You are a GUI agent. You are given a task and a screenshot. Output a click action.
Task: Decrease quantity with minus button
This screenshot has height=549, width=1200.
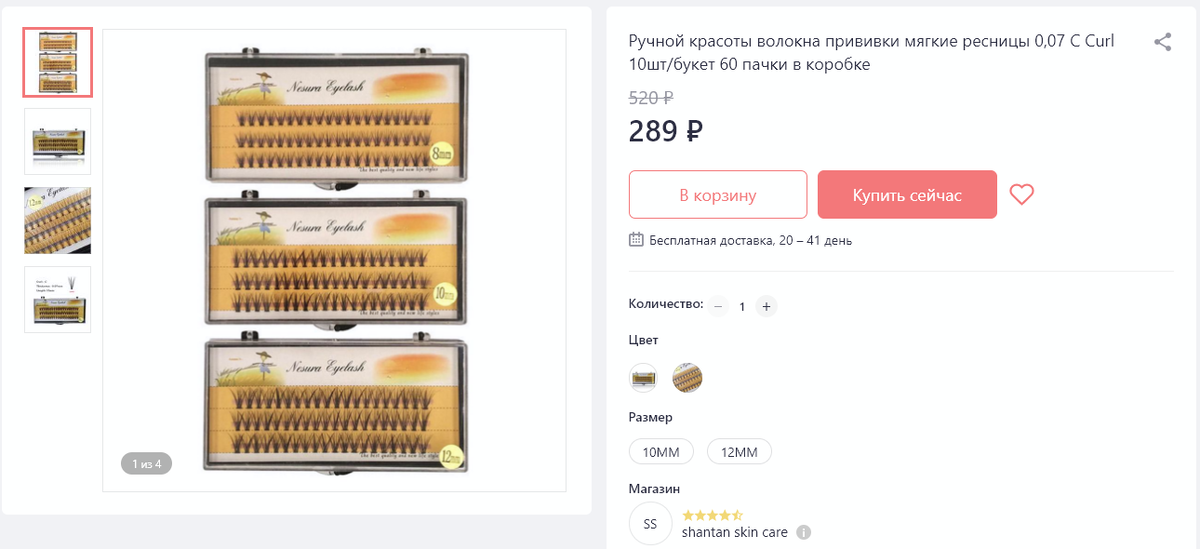click(718, 306)
